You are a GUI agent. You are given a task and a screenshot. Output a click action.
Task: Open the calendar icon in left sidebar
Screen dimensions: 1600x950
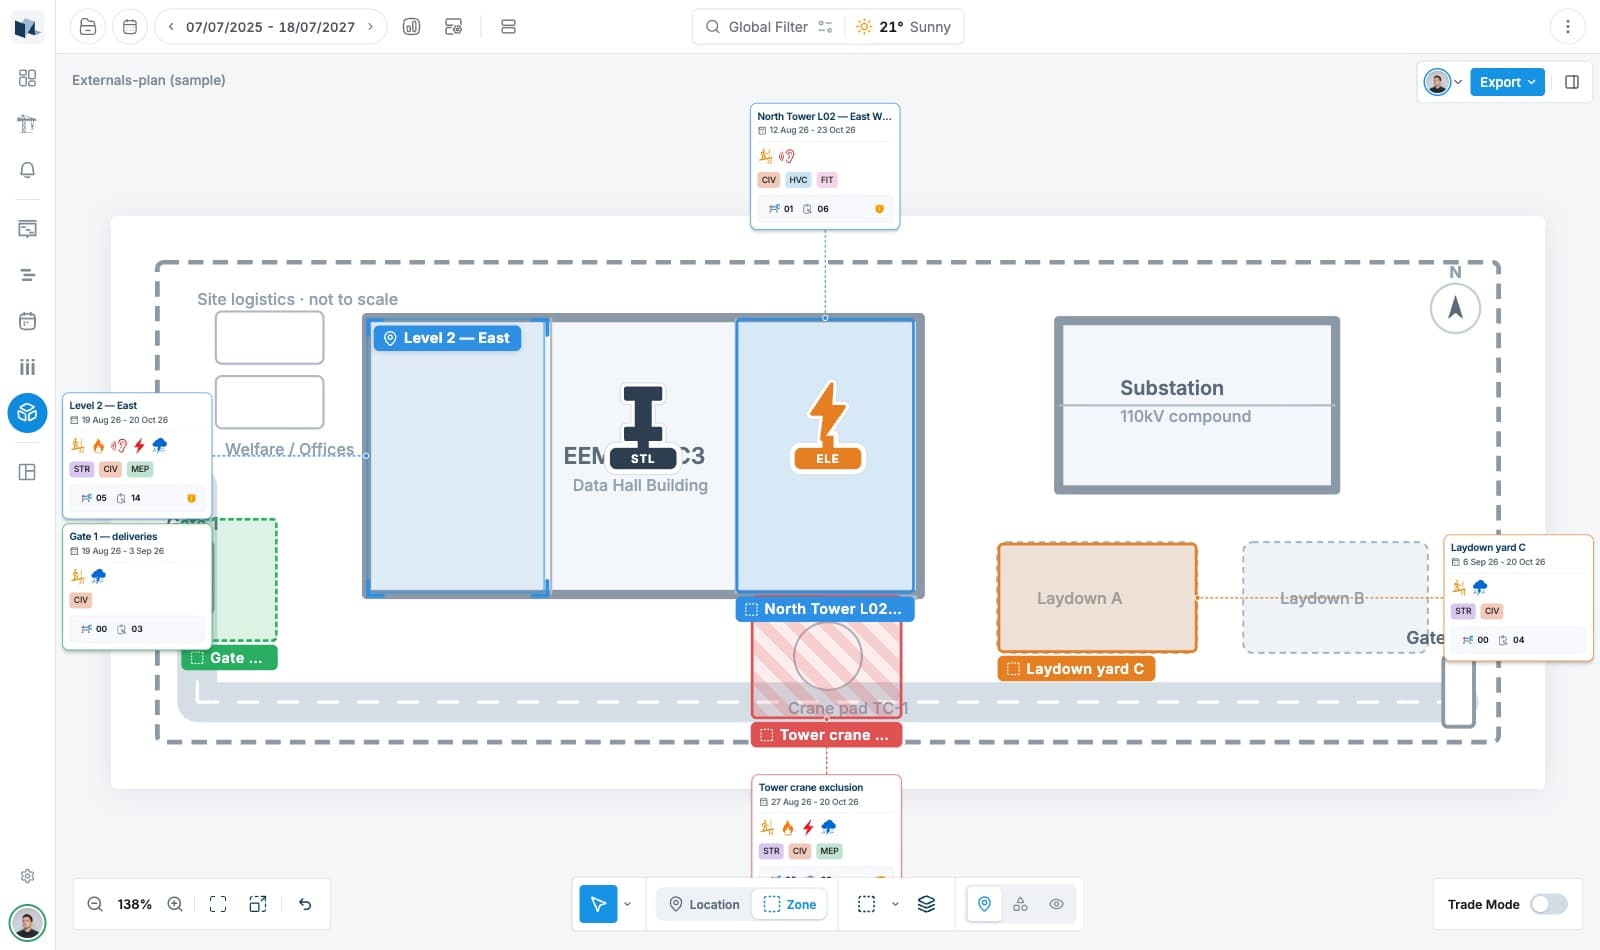click(x=27, y=321)
